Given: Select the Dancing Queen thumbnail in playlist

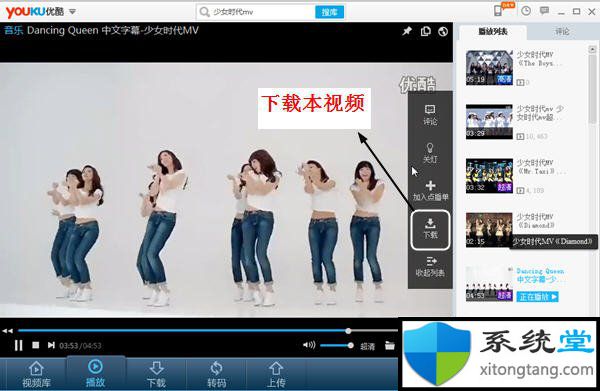Looking at the screenshot, I should point(489,283).
